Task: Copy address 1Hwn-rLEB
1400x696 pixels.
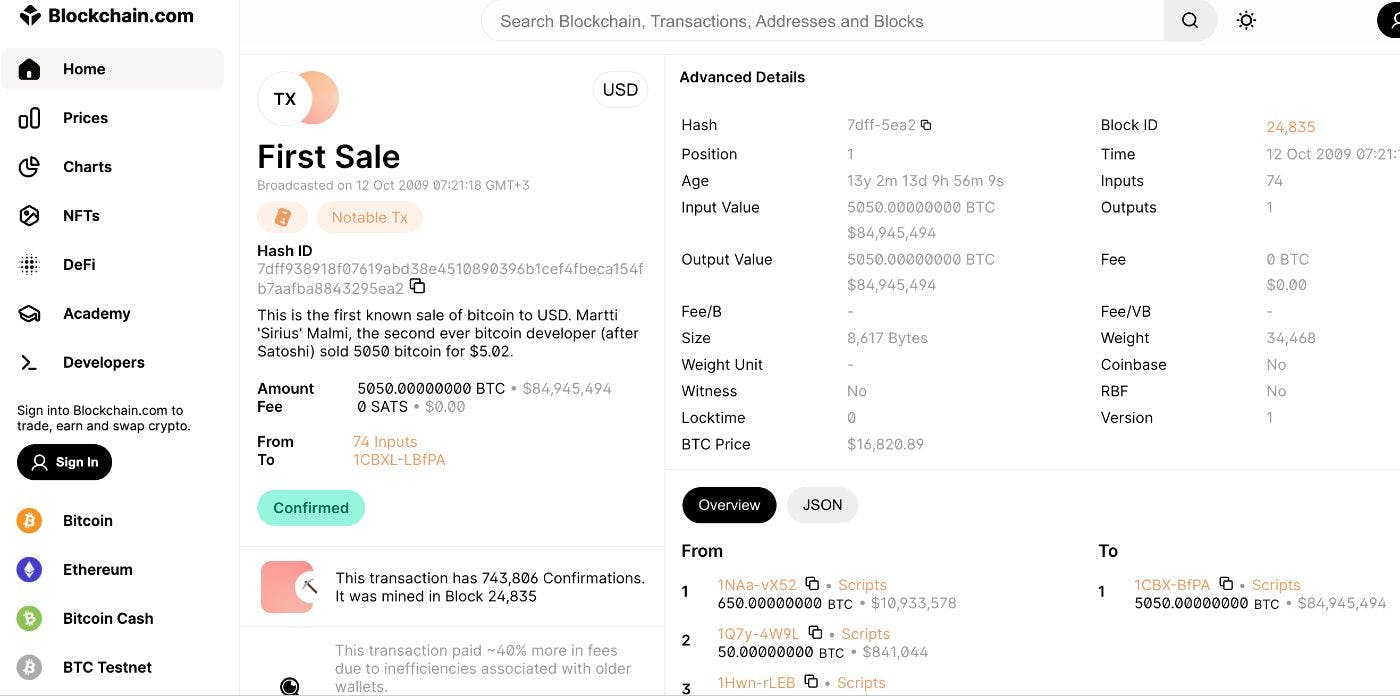Action: coord(811,682)
